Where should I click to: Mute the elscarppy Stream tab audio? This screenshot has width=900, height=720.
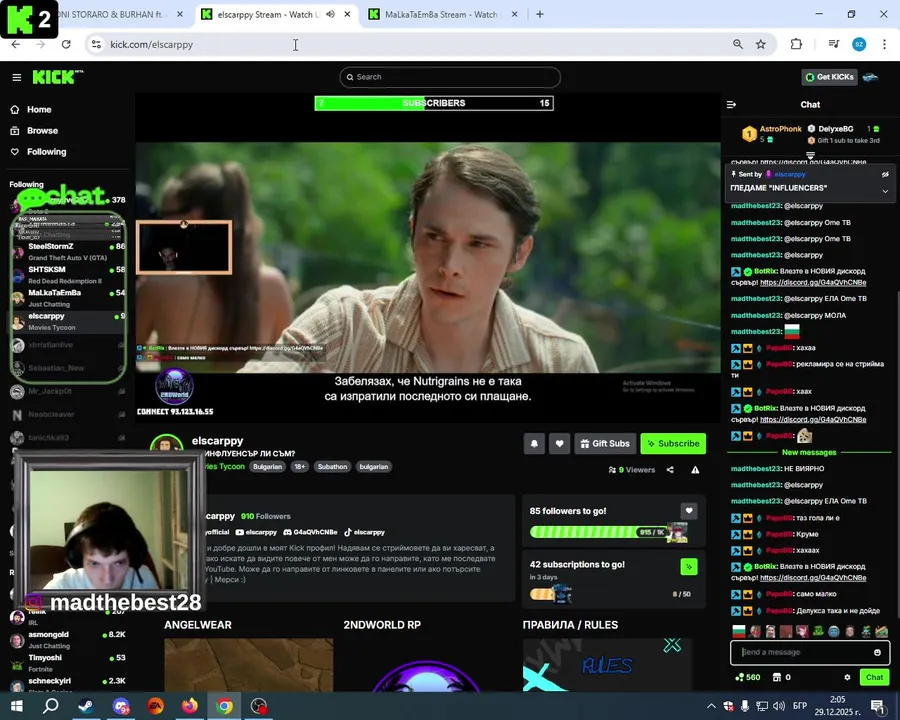coord(330,14)
